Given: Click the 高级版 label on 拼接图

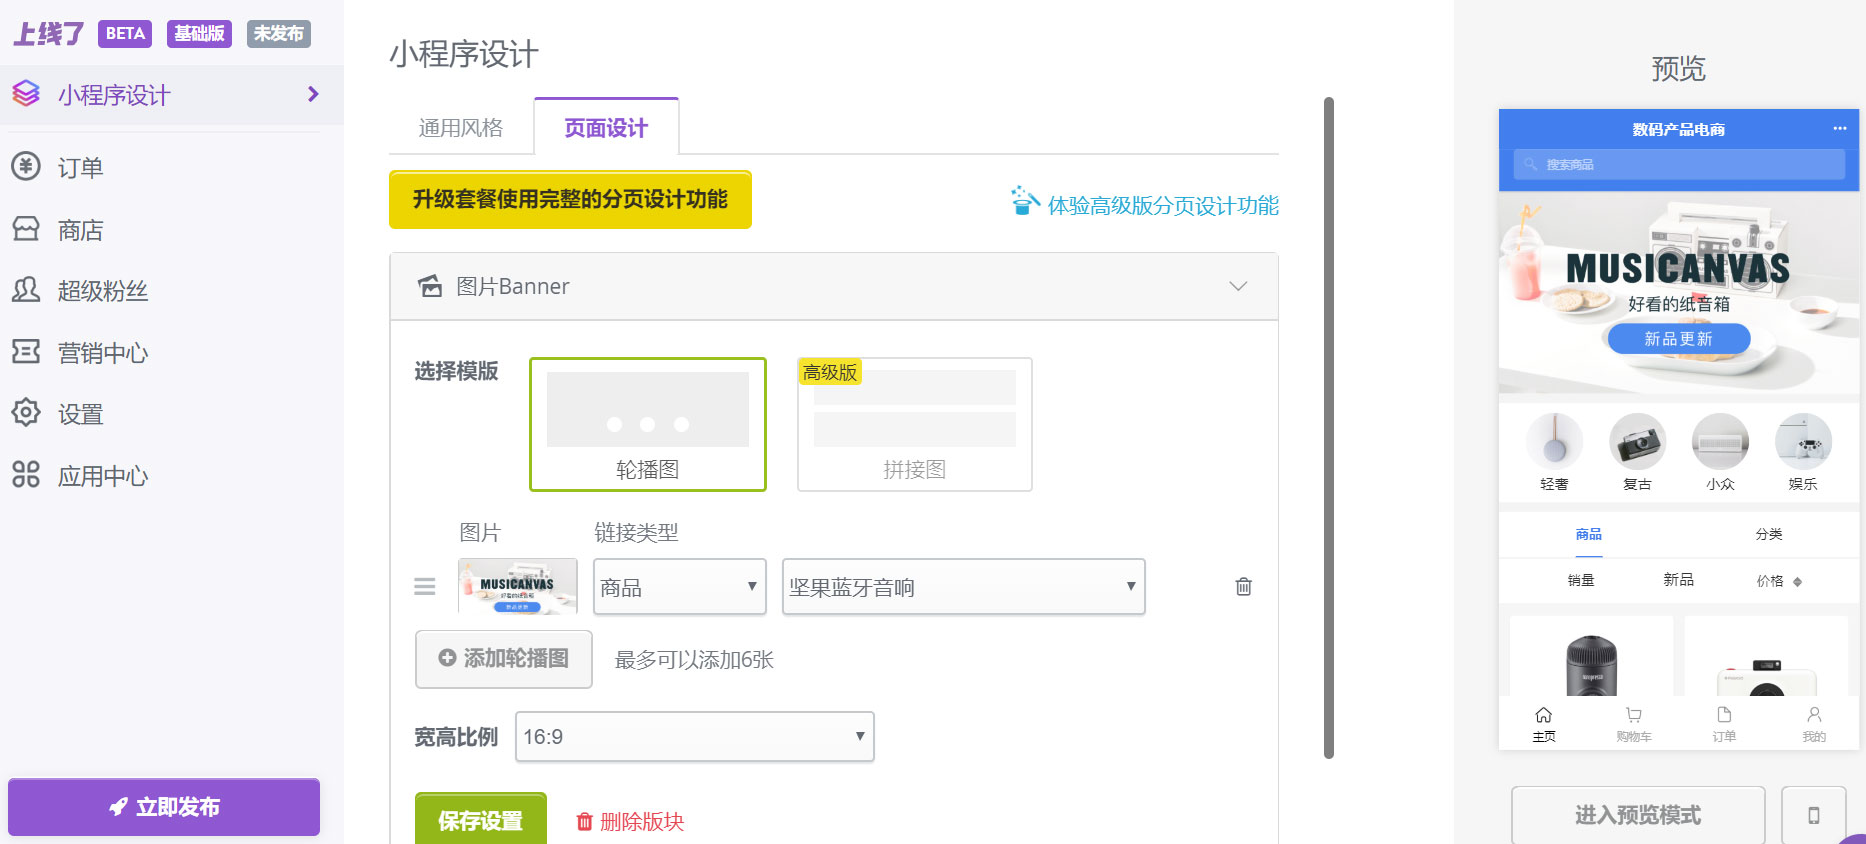Looking at the screenshot, I should click(x=830, y=372).
